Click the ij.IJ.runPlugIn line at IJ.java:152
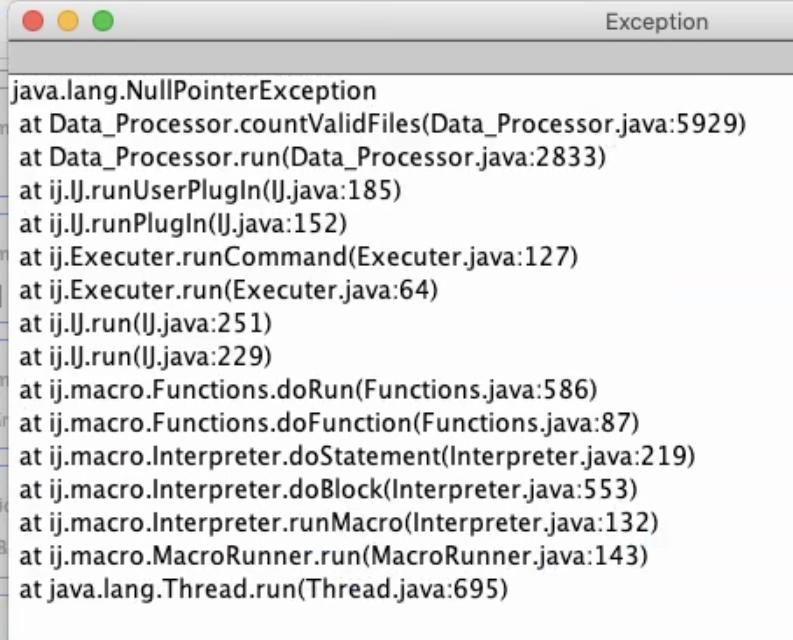Viewport: 793px width, 640px height. click(x=183, y=224)
